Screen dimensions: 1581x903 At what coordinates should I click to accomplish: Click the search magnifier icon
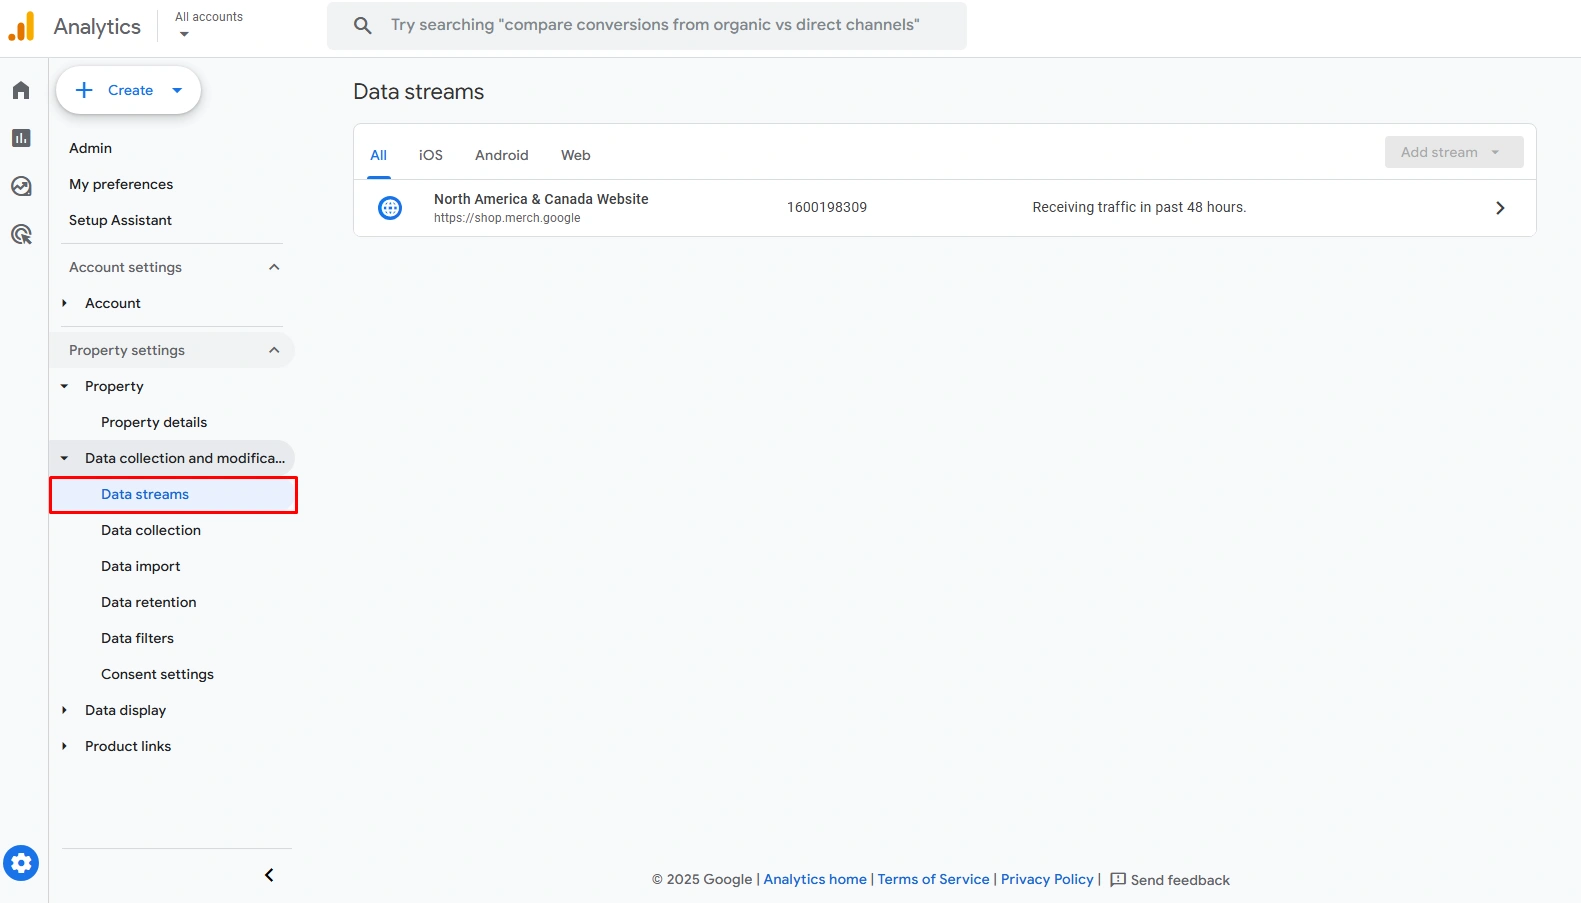point(363,25)
